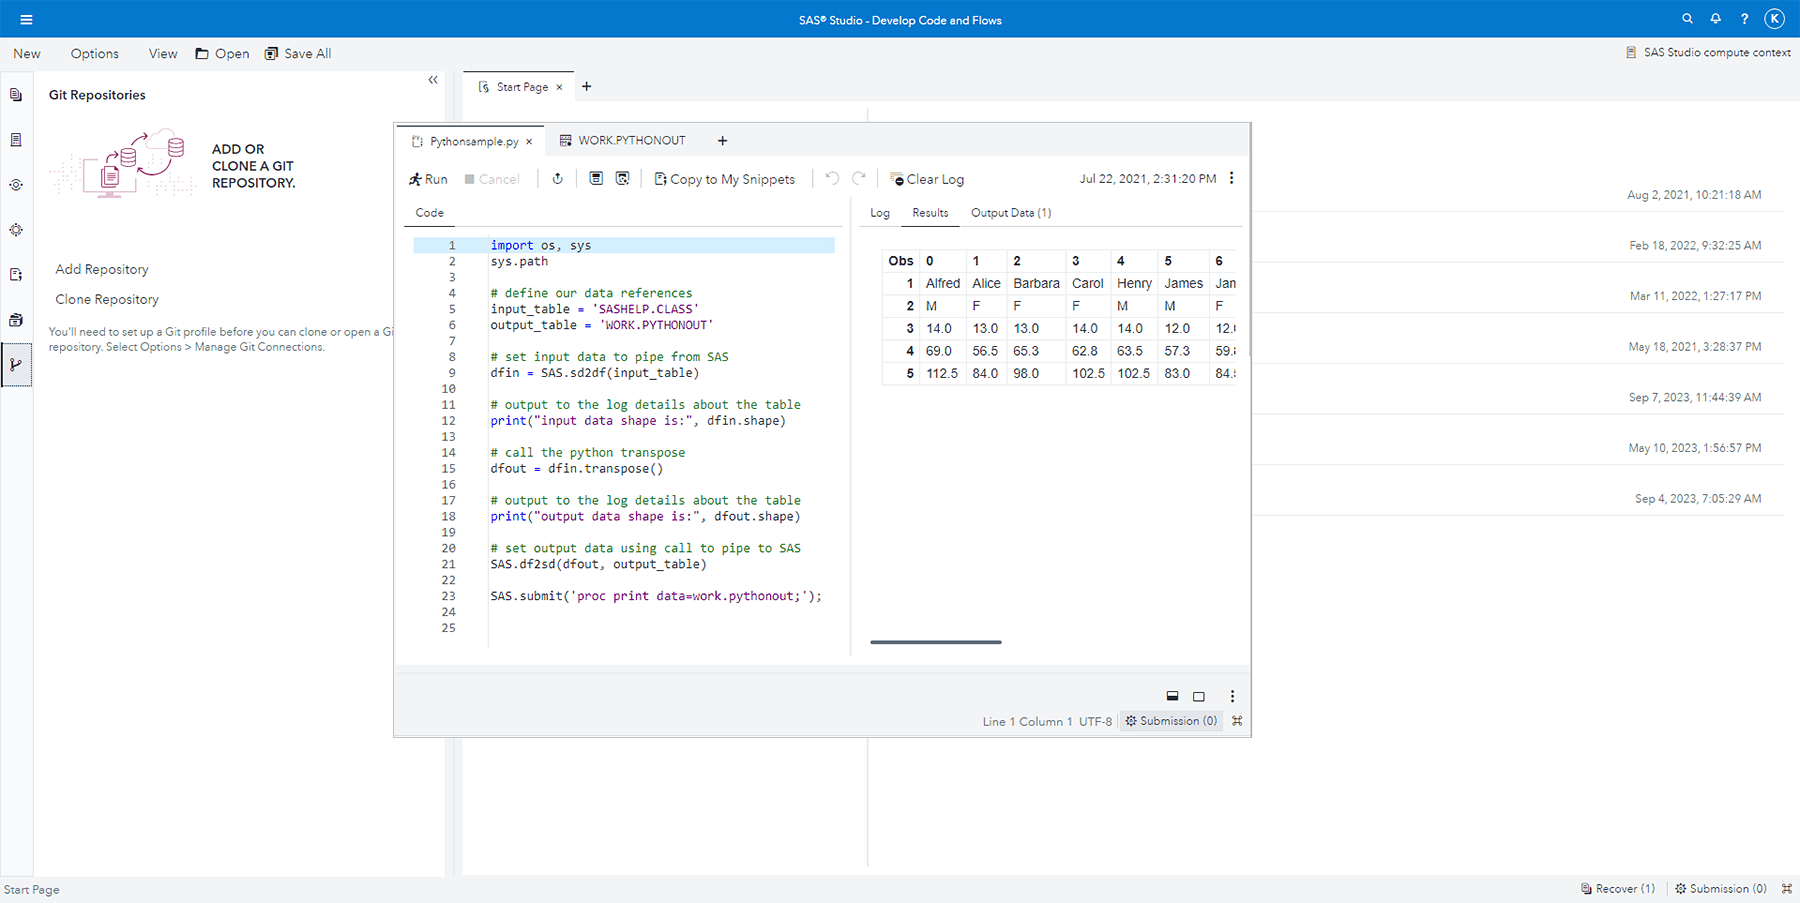Click Save All in top toolbar
This screenshot has height=903, width=1800.
(x=298, y=54)
